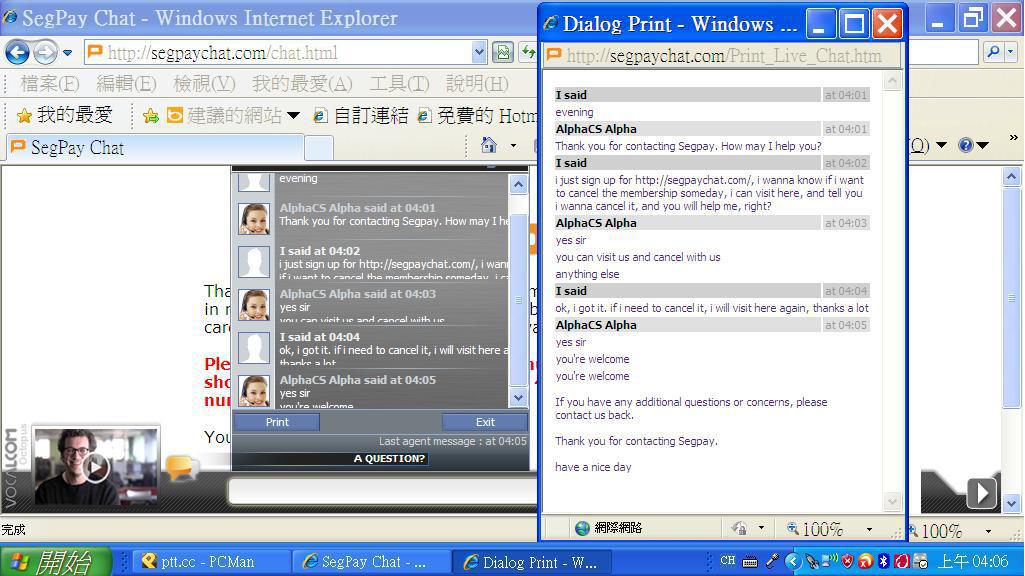Click the Help question-mark icon in command bar

(966, 145)
